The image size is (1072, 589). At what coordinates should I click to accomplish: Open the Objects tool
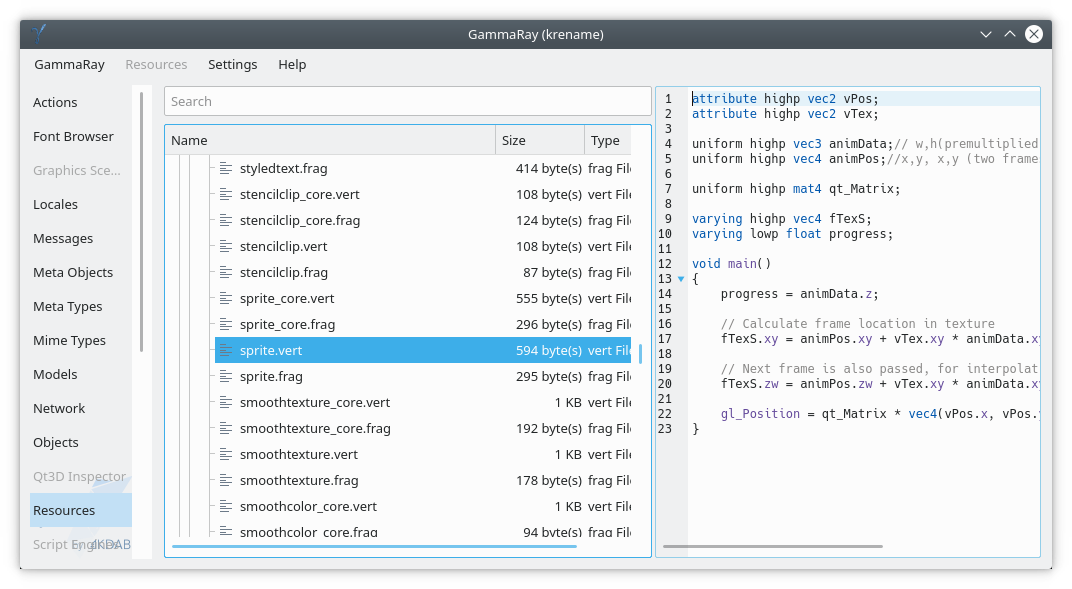81,442
